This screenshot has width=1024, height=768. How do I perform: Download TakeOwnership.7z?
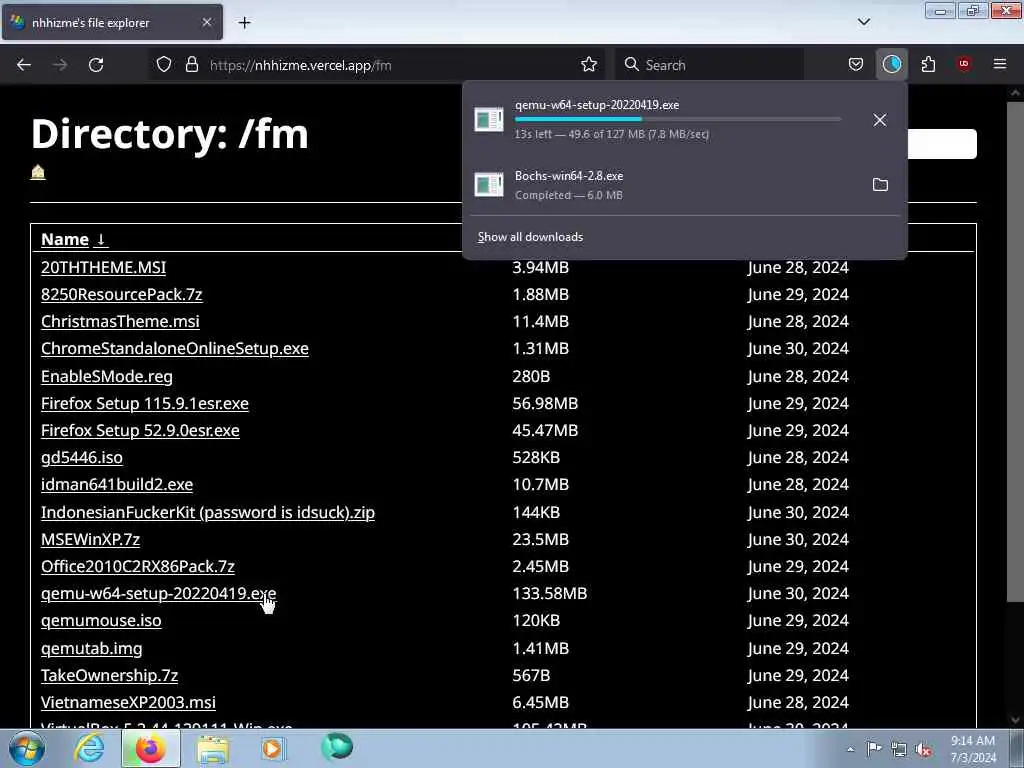(x=110, y=675)
